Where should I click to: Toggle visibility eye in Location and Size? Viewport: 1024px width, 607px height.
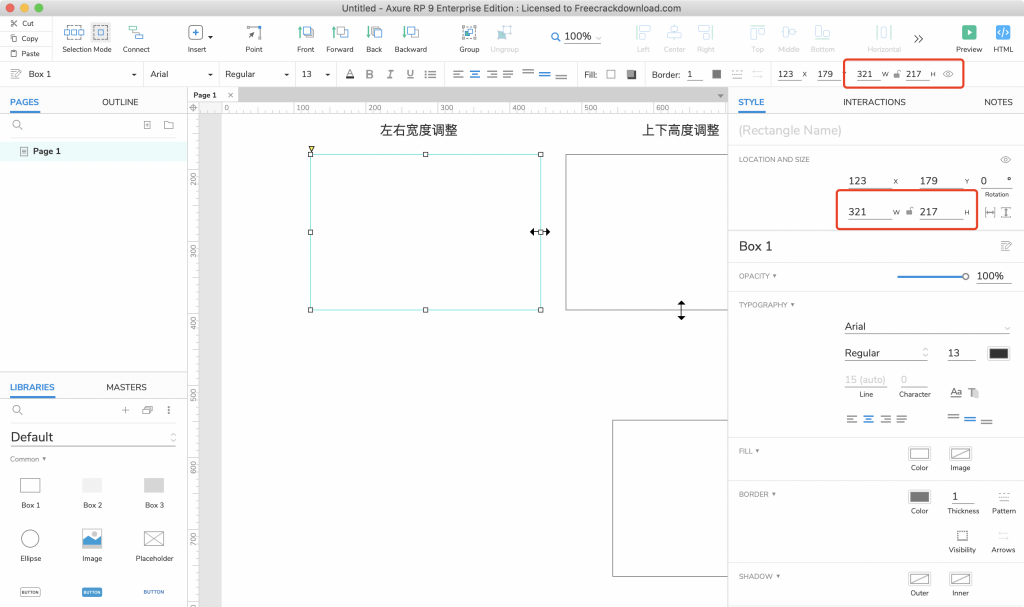1005,160
